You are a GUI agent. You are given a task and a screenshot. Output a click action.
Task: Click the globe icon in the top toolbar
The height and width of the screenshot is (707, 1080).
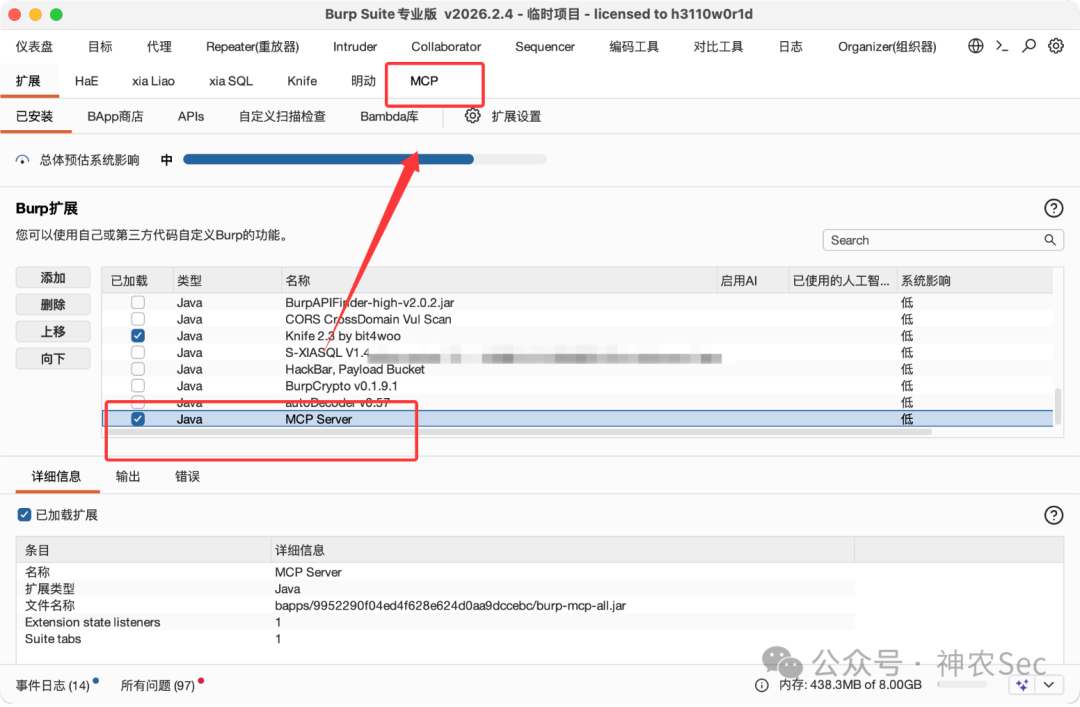(975, 46)
